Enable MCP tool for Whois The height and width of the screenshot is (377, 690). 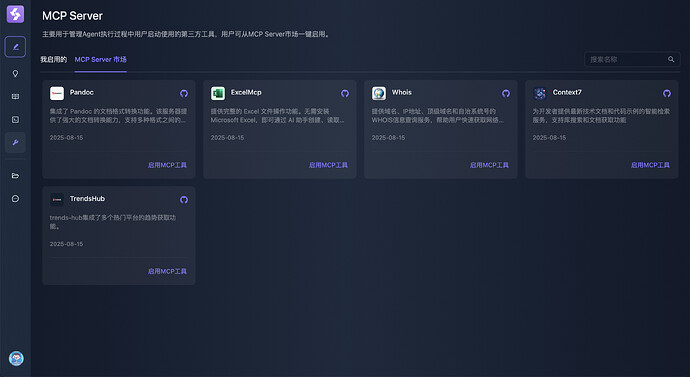(489, 165)
